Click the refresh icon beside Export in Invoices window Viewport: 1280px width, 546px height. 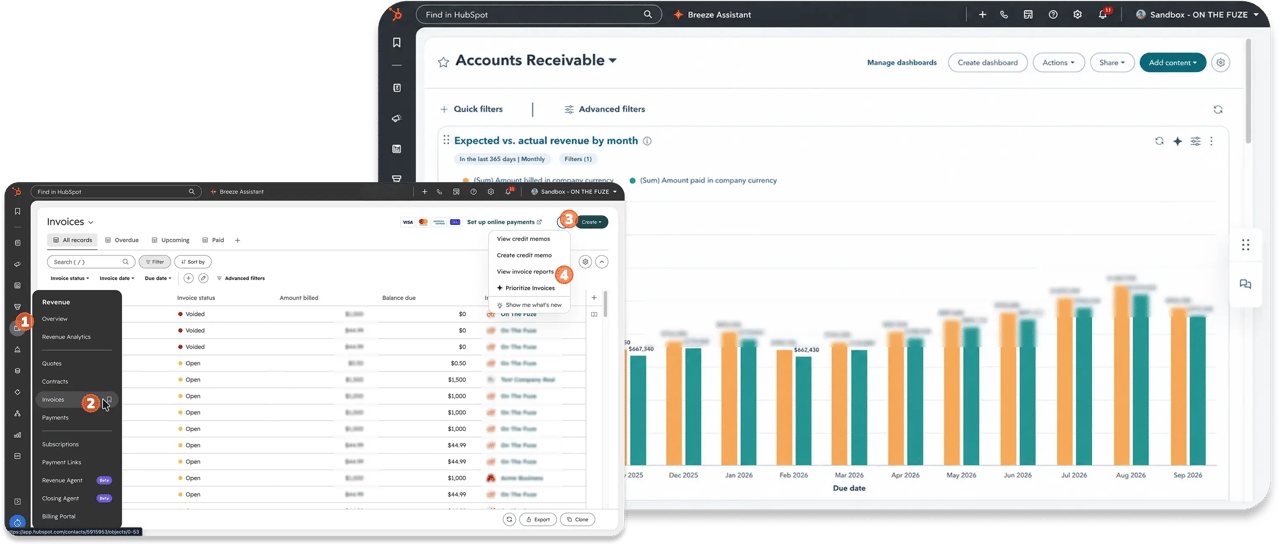coord(509,519)
